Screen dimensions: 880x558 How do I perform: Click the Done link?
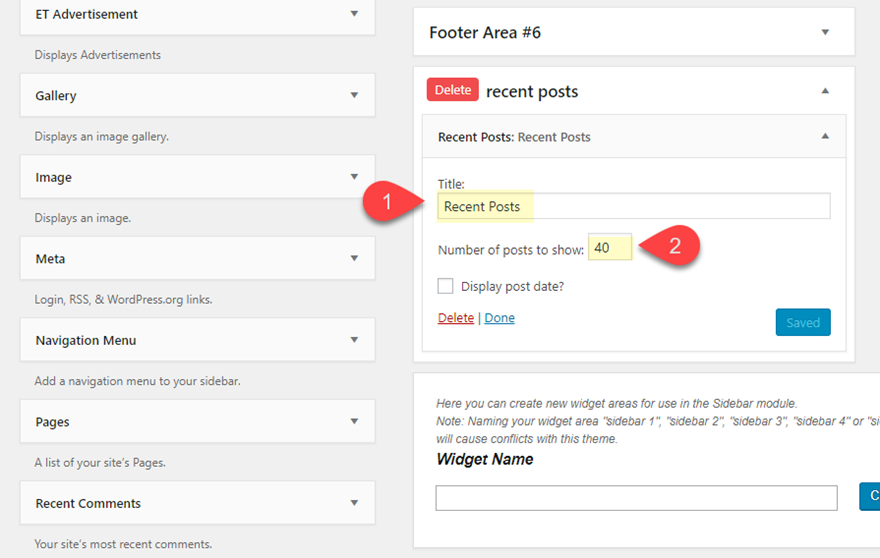coord(499,318)
